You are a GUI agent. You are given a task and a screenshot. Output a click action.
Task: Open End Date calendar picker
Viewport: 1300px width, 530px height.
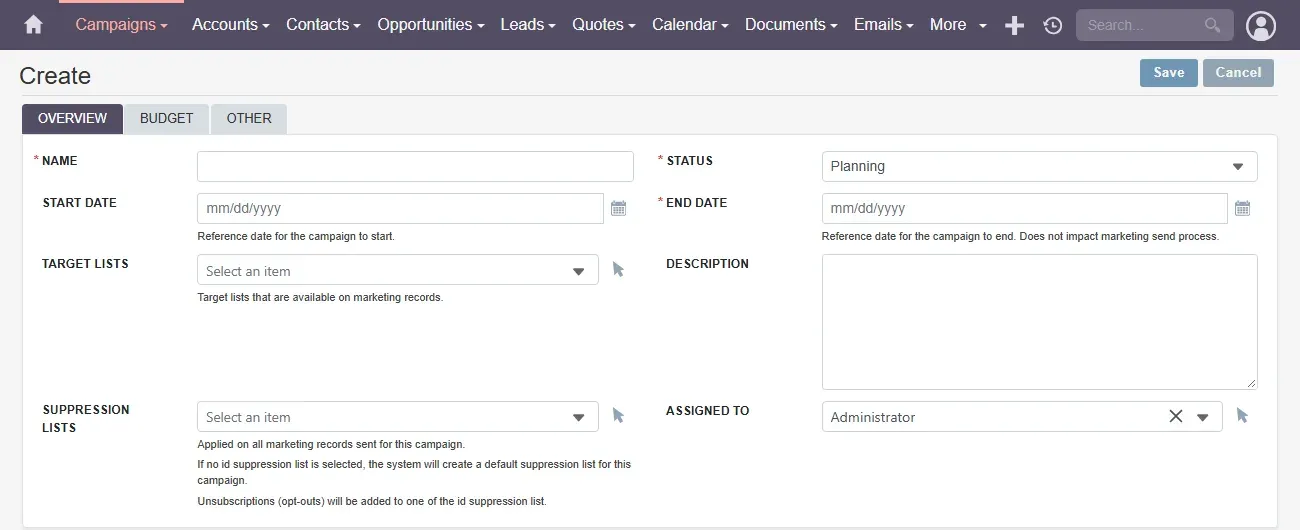[x=1242, y=208]
